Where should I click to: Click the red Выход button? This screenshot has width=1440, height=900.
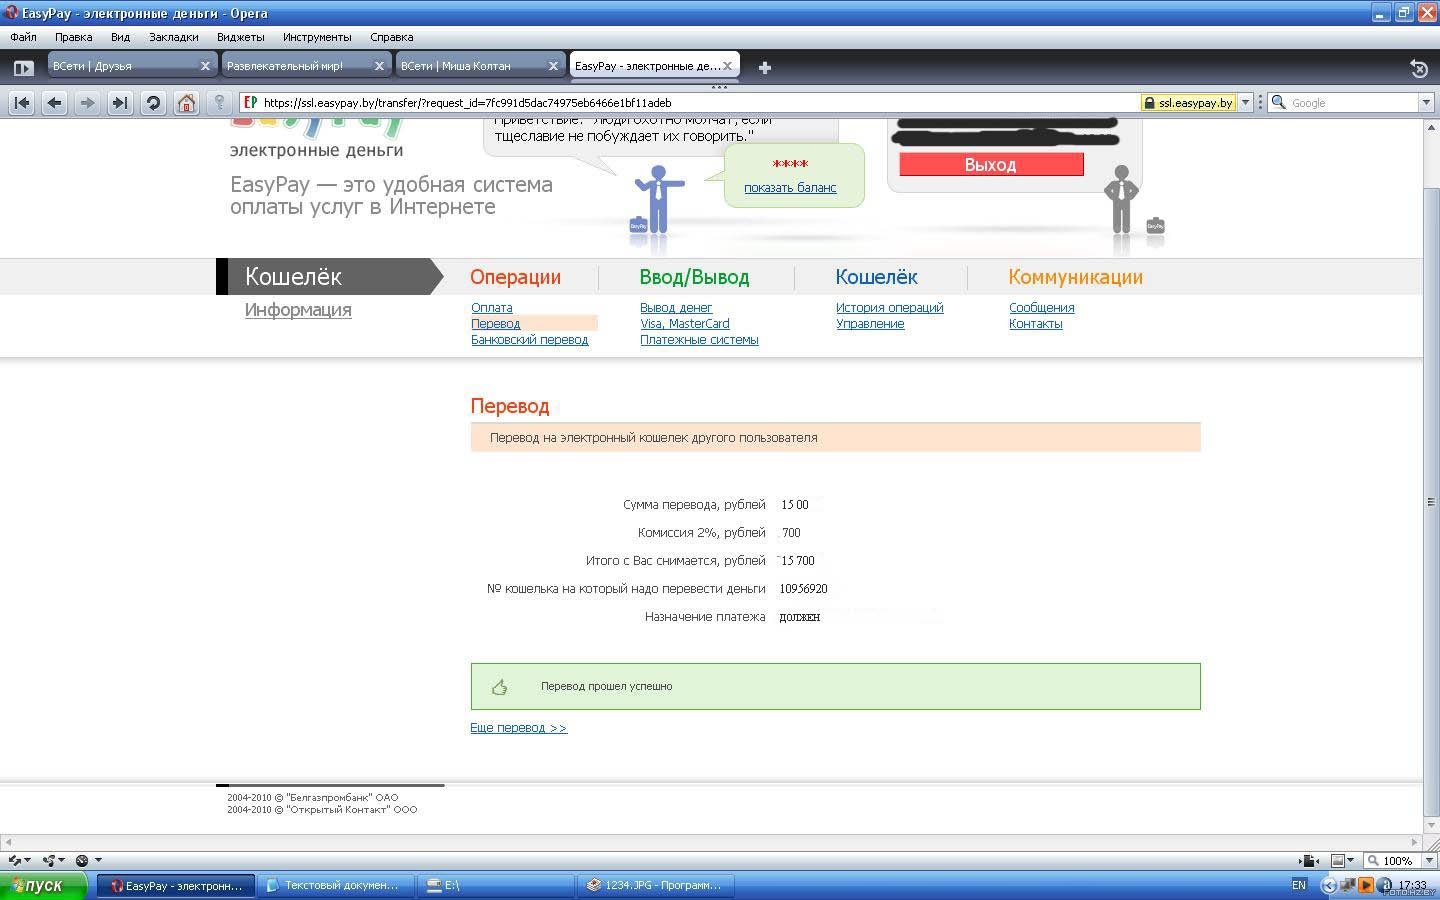990,165
